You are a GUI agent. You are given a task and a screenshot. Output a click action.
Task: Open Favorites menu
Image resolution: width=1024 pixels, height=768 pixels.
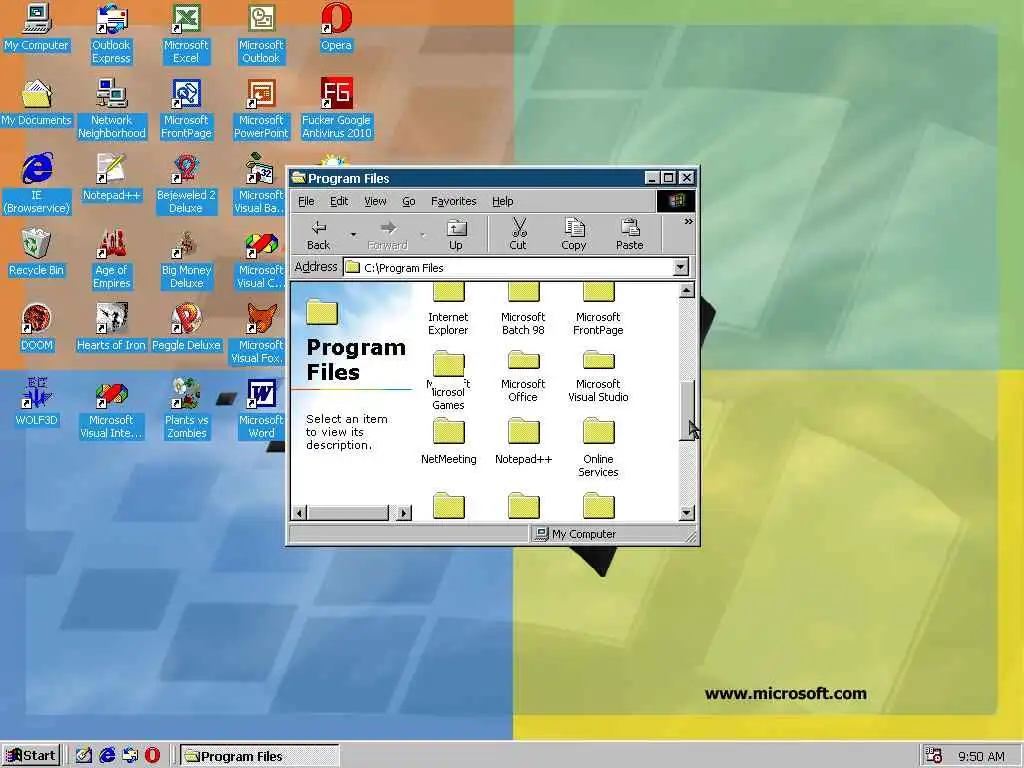453,201
